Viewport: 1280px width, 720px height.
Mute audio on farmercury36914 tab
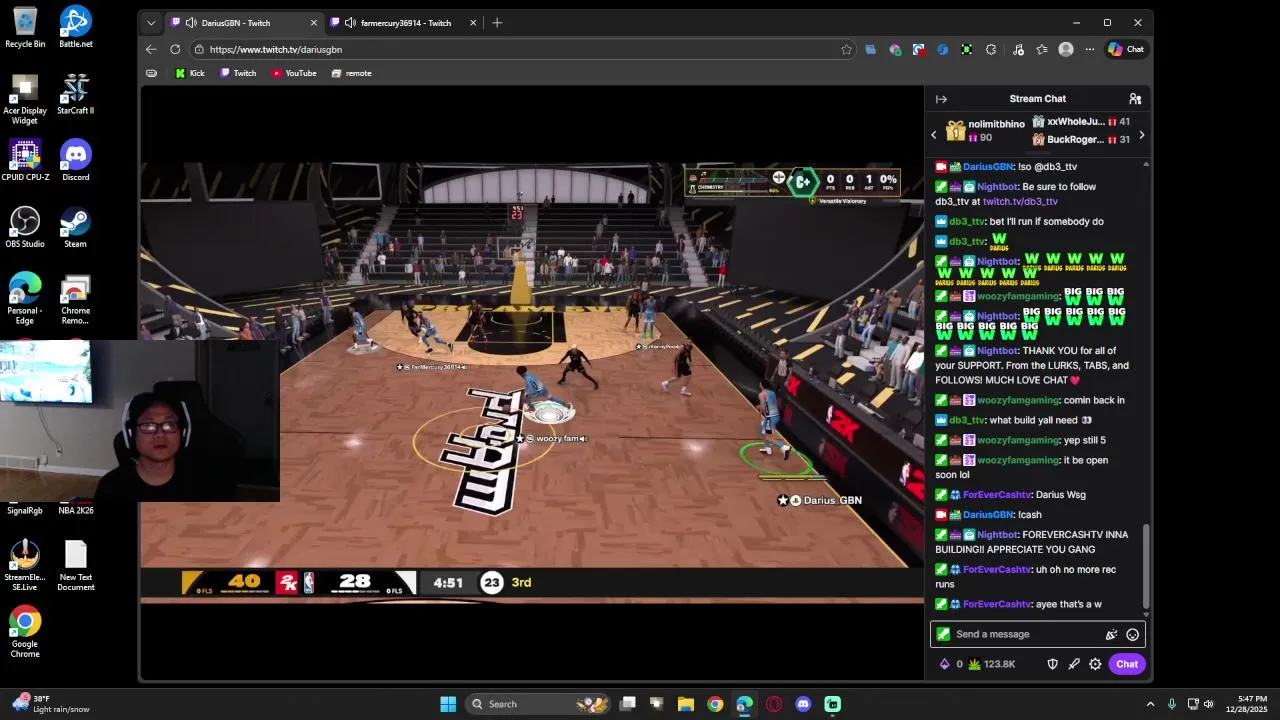coord(350,23)
